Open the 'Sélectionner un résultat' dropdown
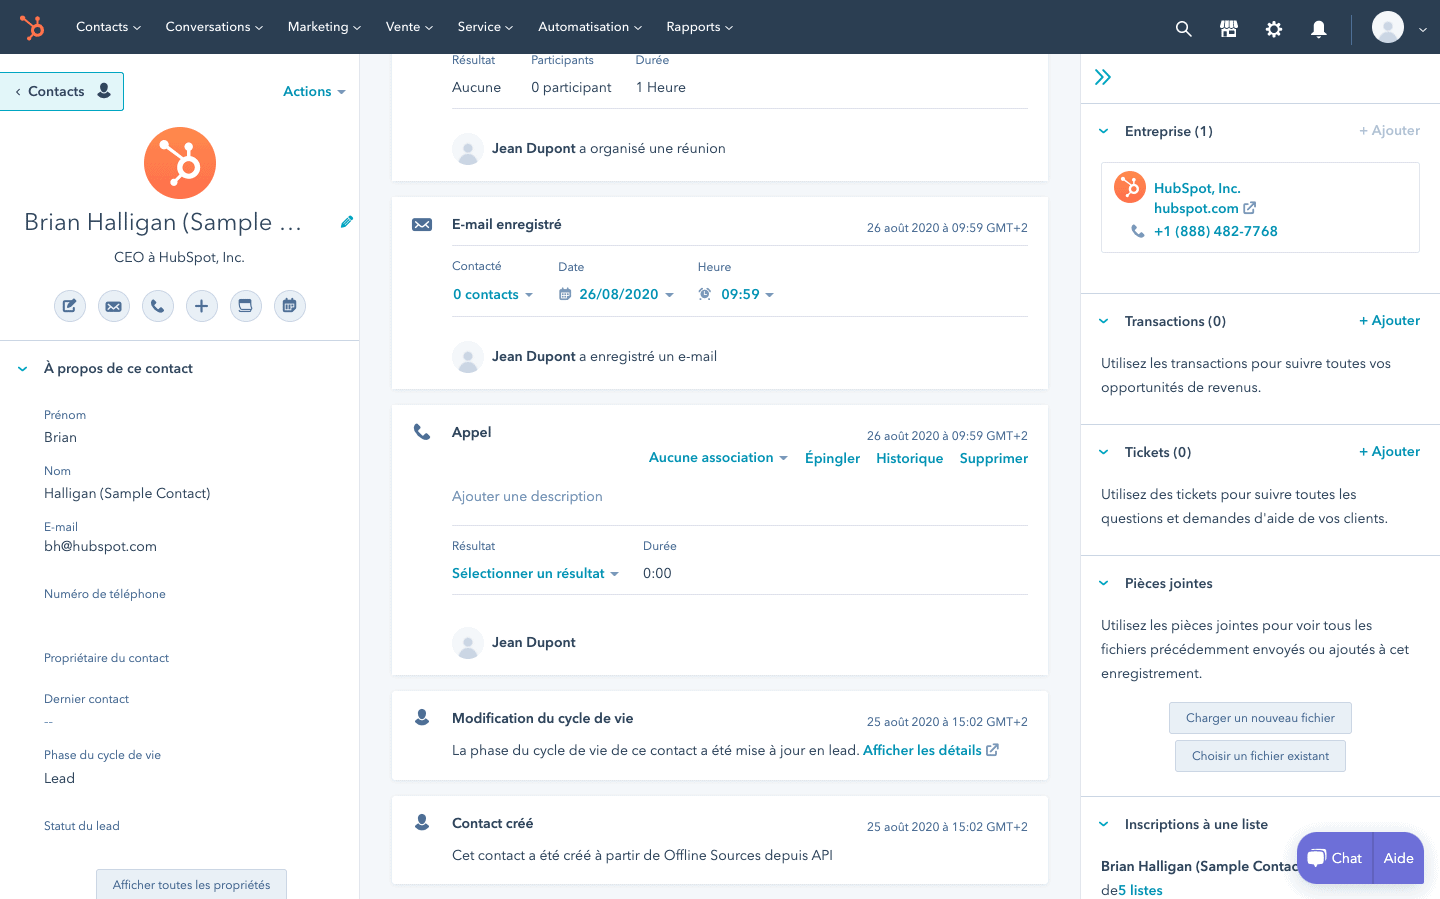This screenshot has height=899, width=1440. 536,573
